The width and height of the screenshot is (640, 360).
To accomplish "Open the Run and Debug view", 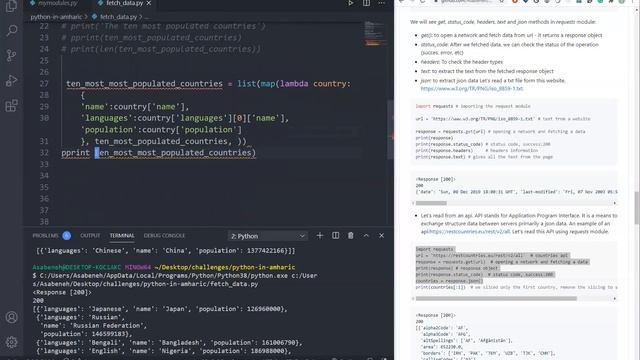I will pyautogui.click(x=11, y=80).
